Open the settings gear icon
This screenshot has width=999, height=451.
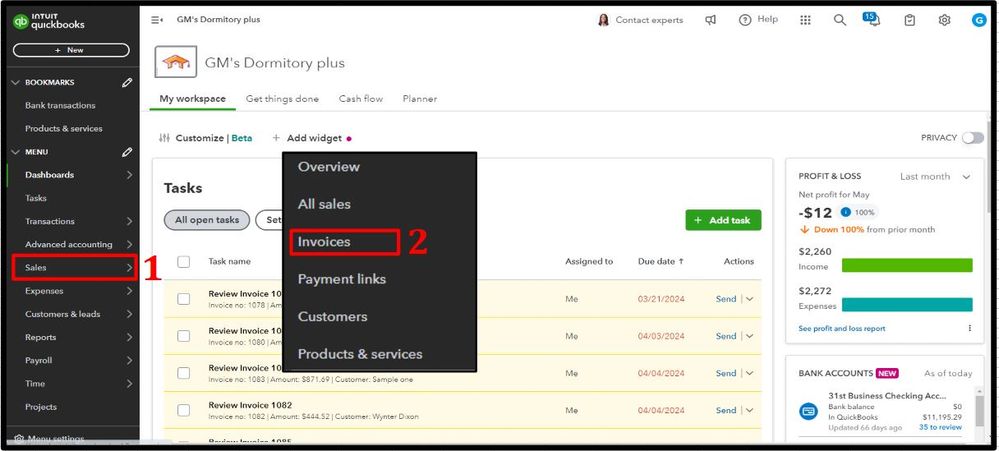coord(944,20)
